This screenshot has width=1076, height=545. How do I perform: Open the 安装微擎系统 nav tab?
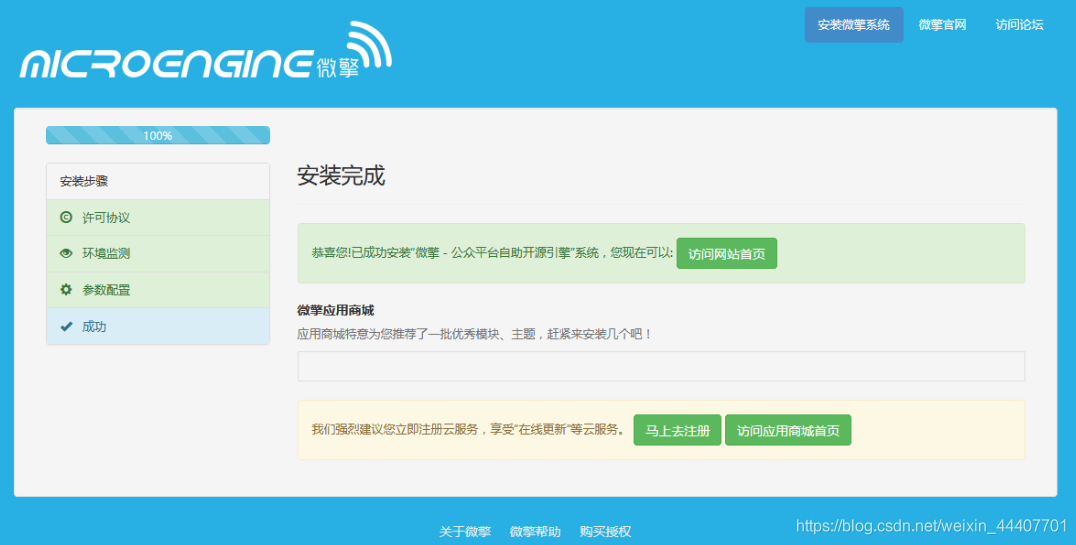[x=854, y=25]
